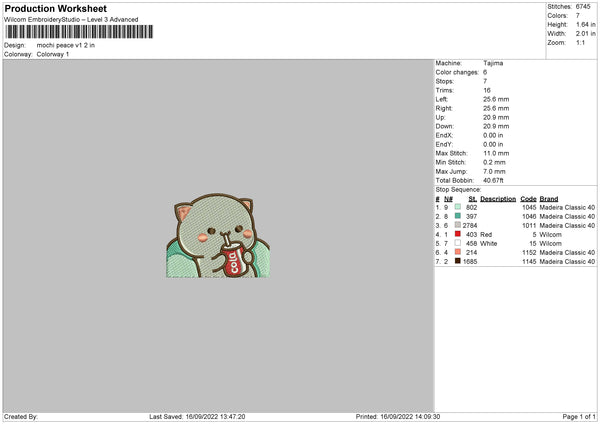The height and width of the screenshot is (424, 600).
Task: Select the dark brown swatch with 1685 stitches
Action: [x=458, y=261]
